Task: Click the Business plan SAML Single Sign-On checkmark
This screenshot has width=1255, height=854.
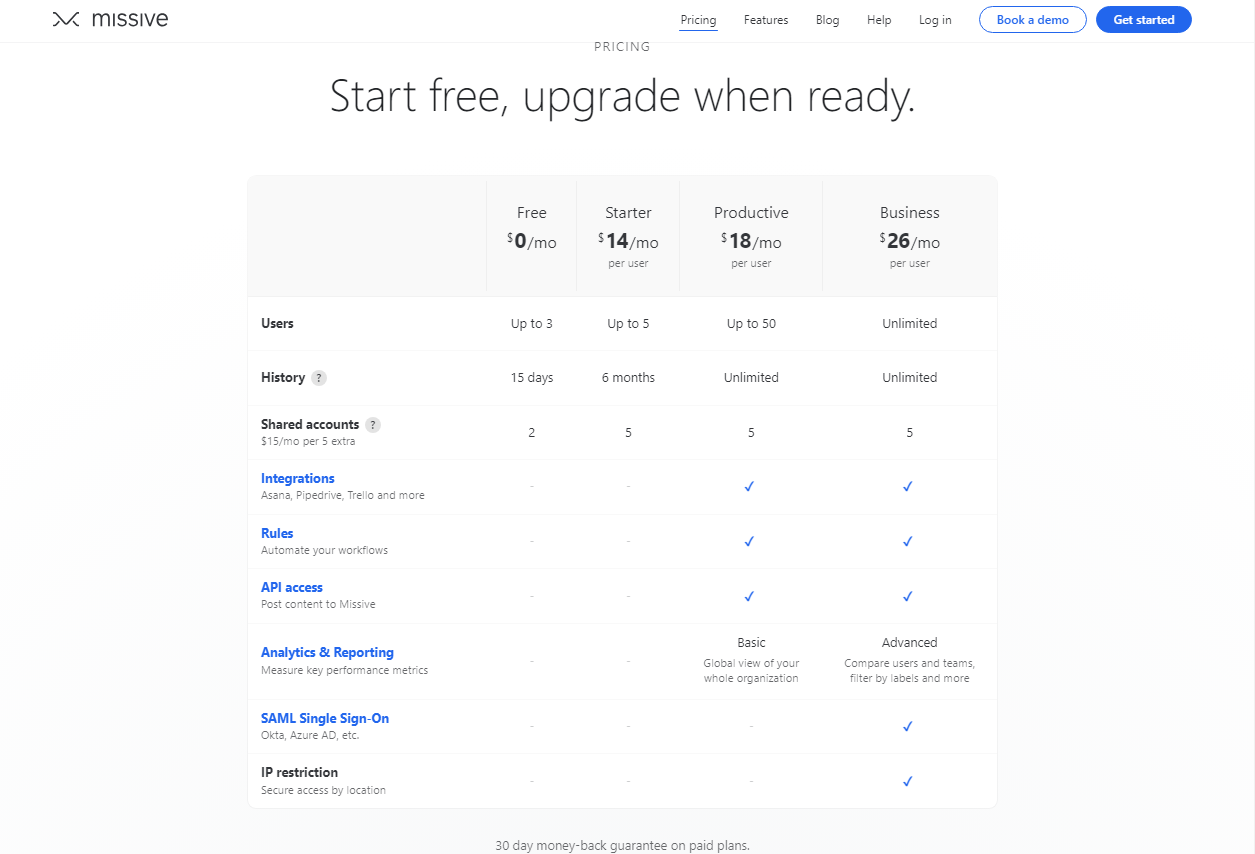Action: tap(908, 726)
